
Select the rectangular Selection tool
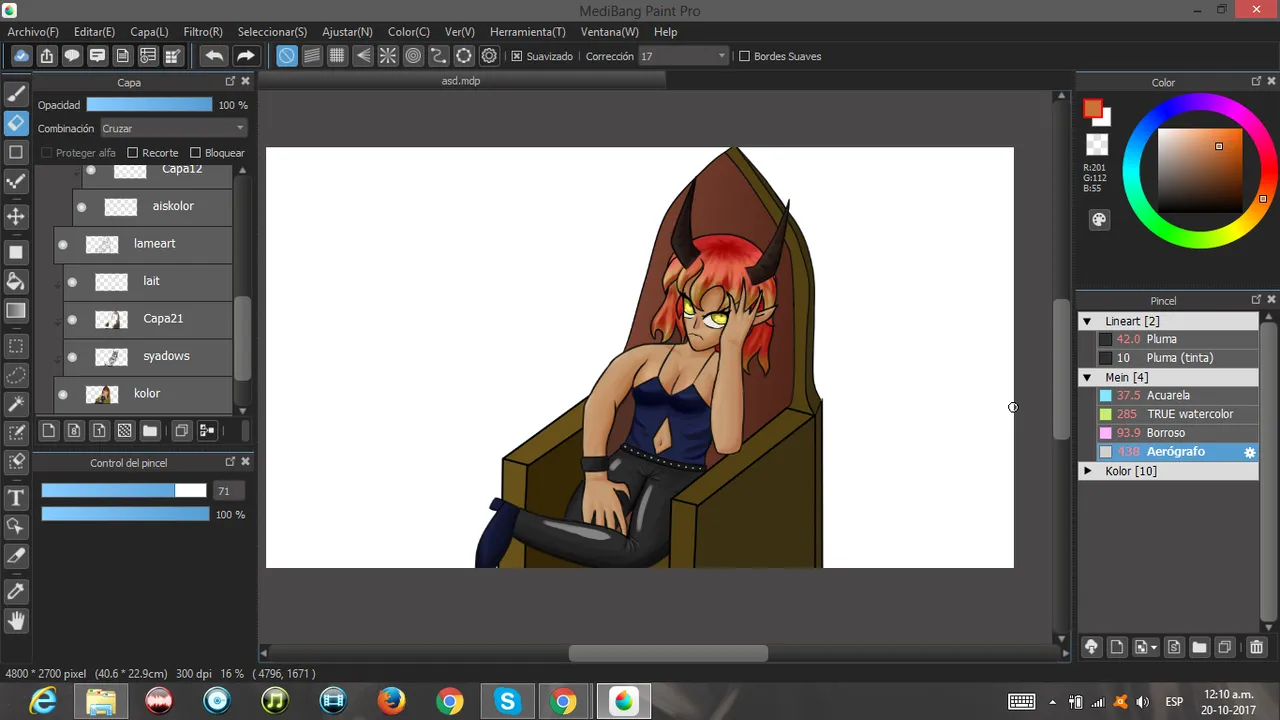16,346
